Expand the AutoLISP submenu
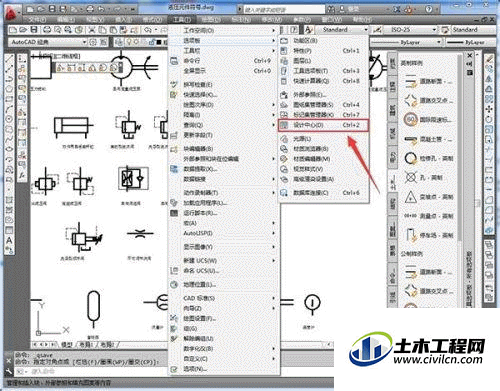This screenshot has width=500, height=391. coord(223,233)
